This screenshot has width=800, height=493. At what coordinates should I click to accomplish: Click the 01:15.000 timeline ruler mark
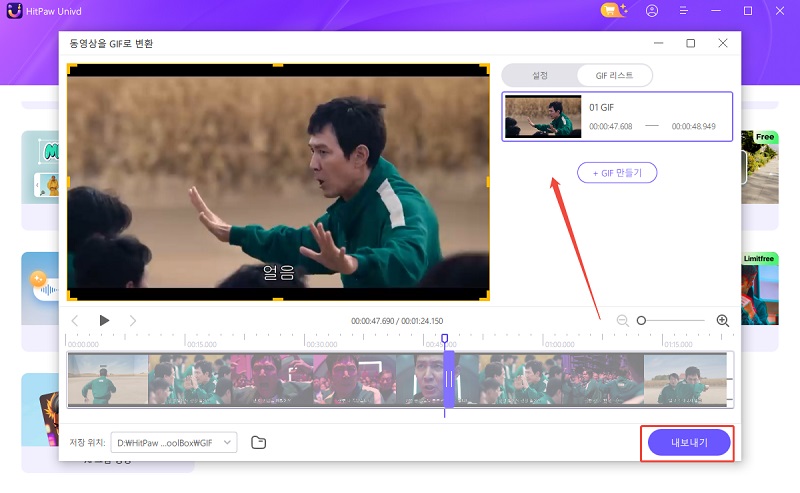pyautogui.click(x=678, y=344)
